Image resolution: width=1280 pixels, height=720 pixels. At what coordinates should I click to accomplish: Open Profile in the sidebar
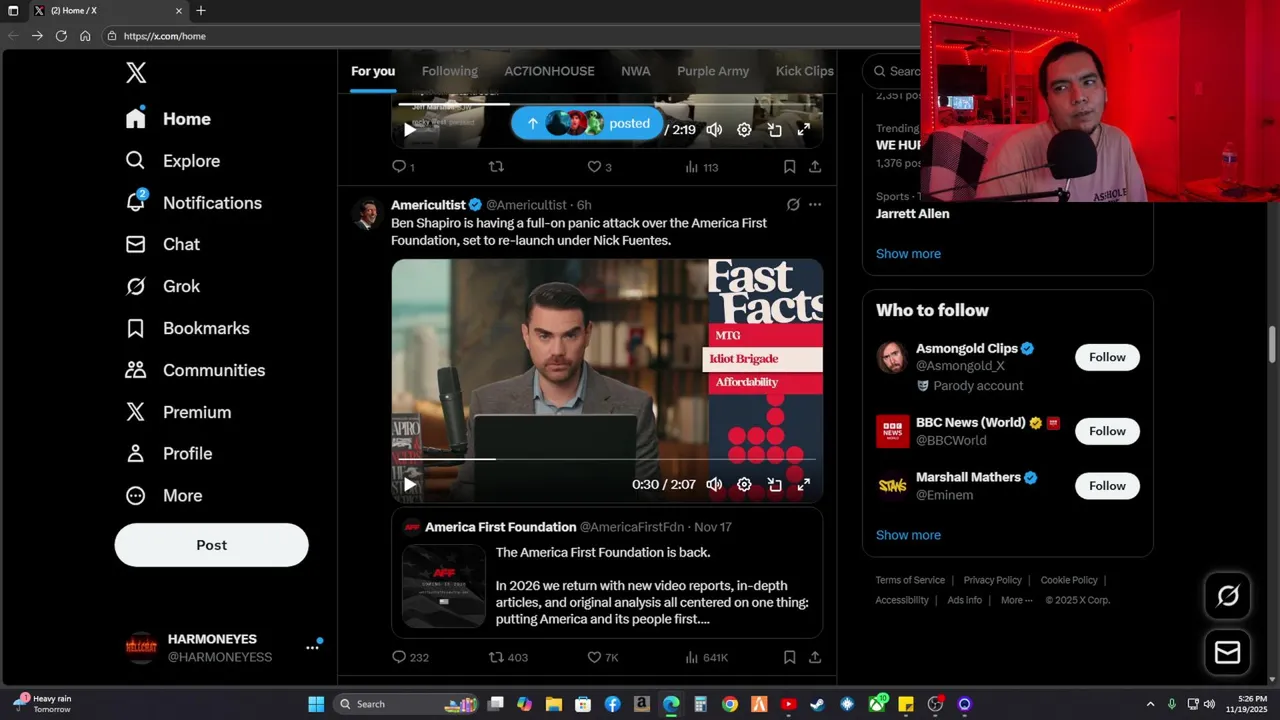(x=168, y=454)
